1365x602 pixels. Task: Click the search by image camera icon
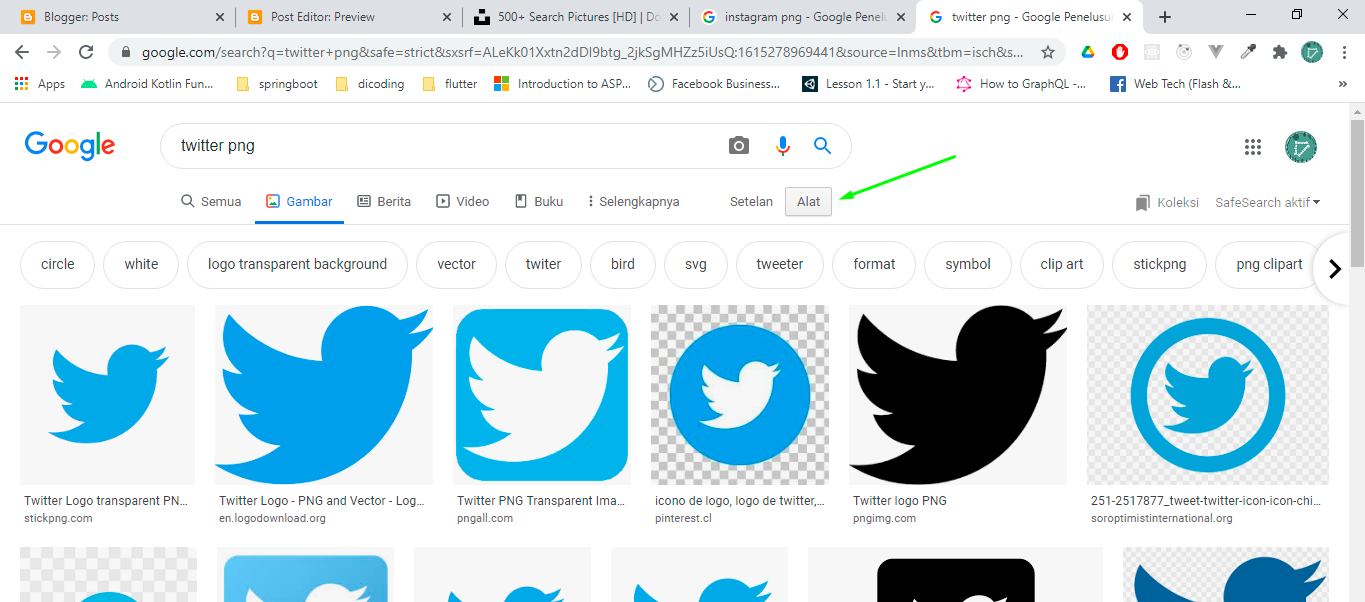pyautogui.click(x=738, y=146)
